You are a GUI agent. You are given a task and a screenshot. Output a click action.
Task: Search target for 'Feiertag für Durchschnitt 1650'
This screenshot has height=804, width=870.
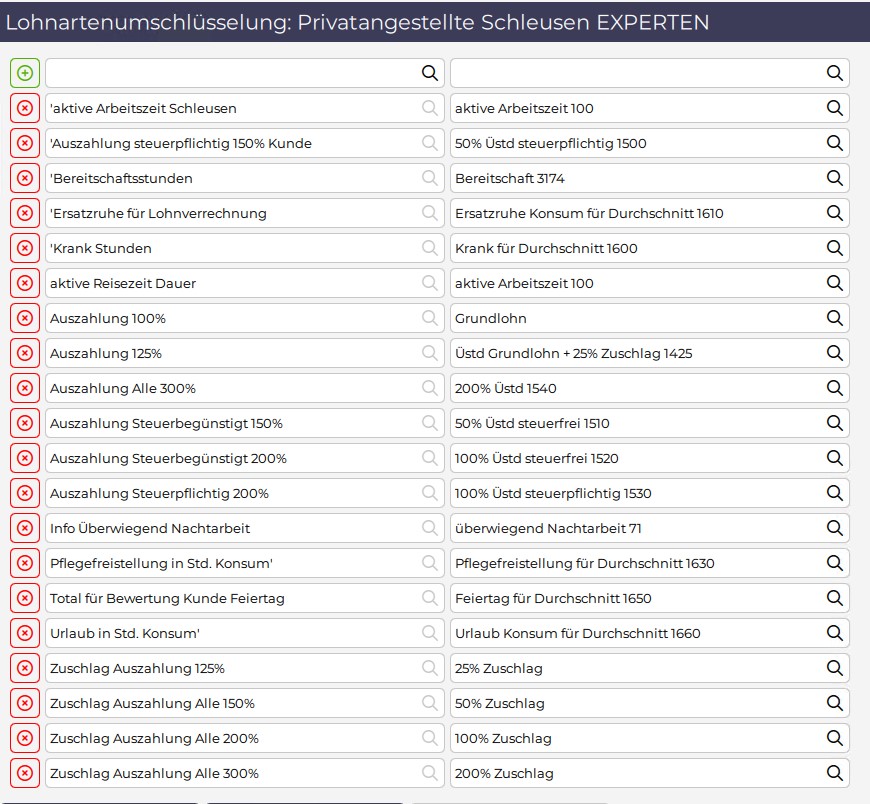click(x=834, y=597)
